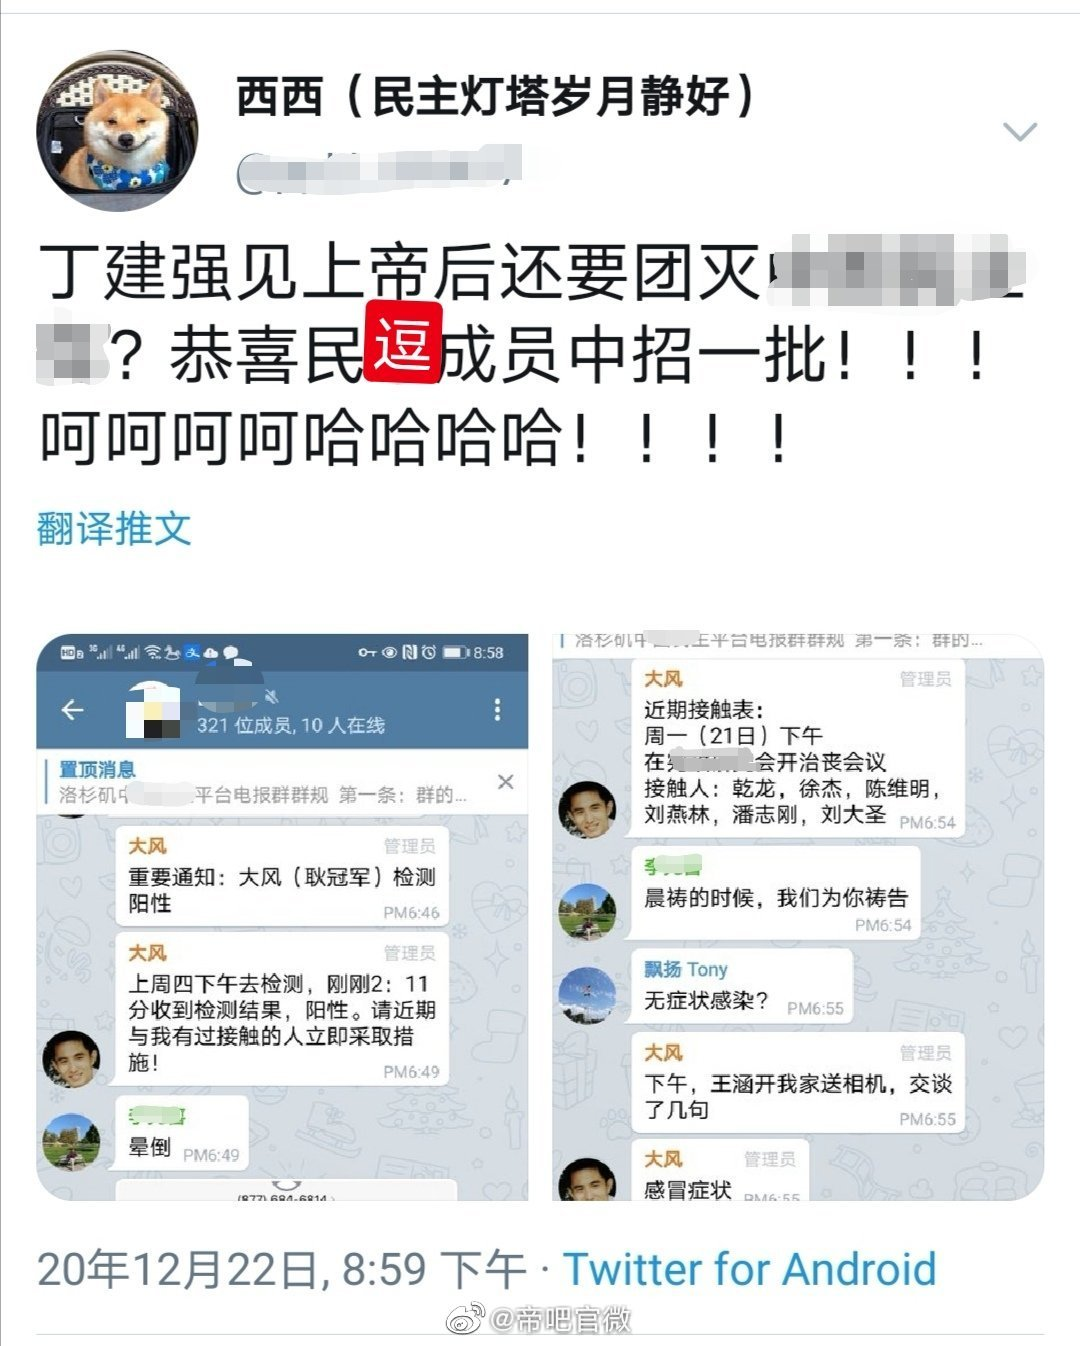
Task: Tap landscape avatar beside 晕倒 message
Action: (x=72, y=1141)
